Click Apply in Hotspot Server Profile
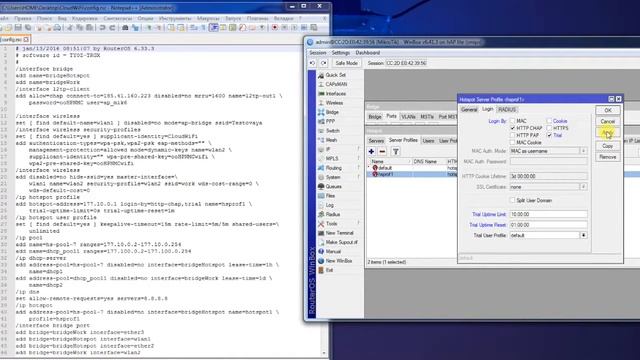Viewport: 640px width, 360px height. click(608, 133)
